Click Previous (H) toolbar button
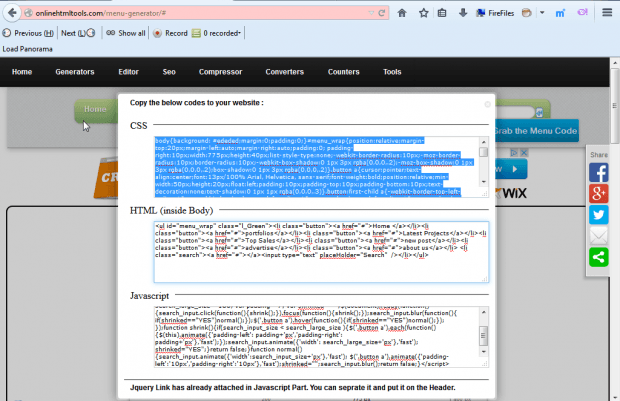 point(28,33)
